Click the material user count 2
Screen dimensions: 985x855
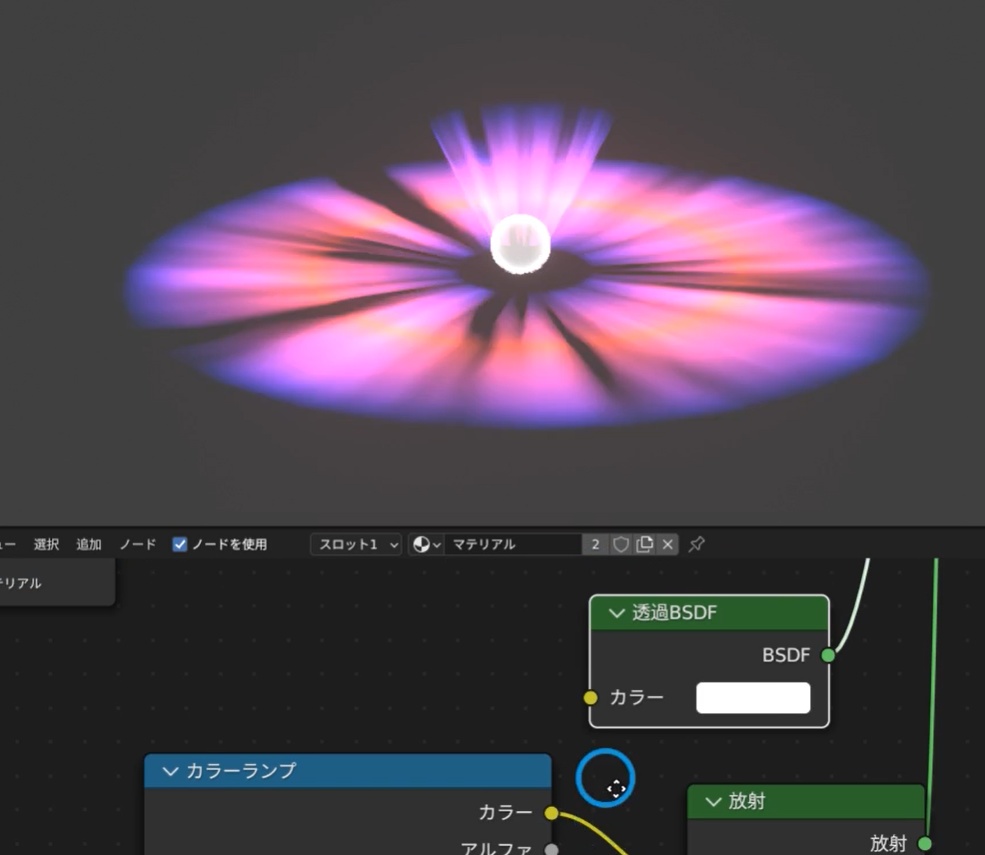pos(595,544)
